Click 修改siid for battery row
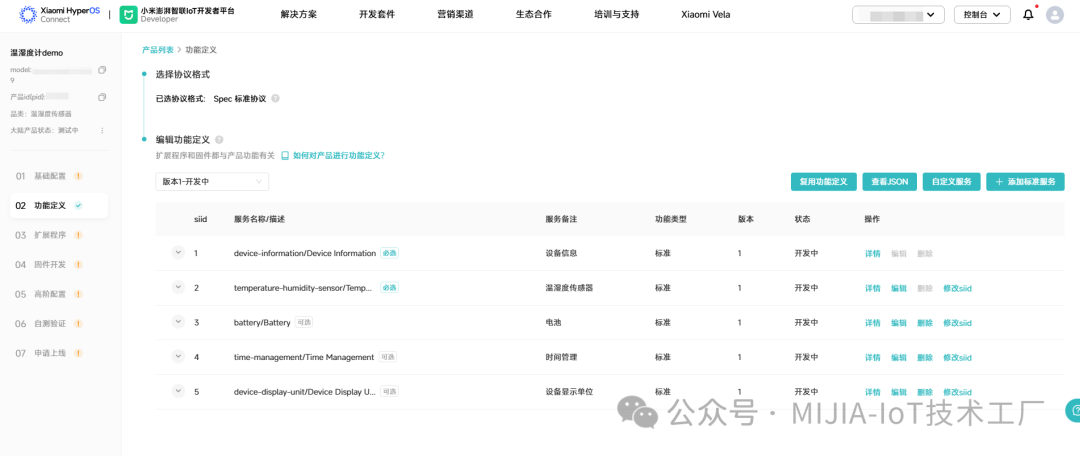This screenshot has width=1080, height=456. click(957, 322)
